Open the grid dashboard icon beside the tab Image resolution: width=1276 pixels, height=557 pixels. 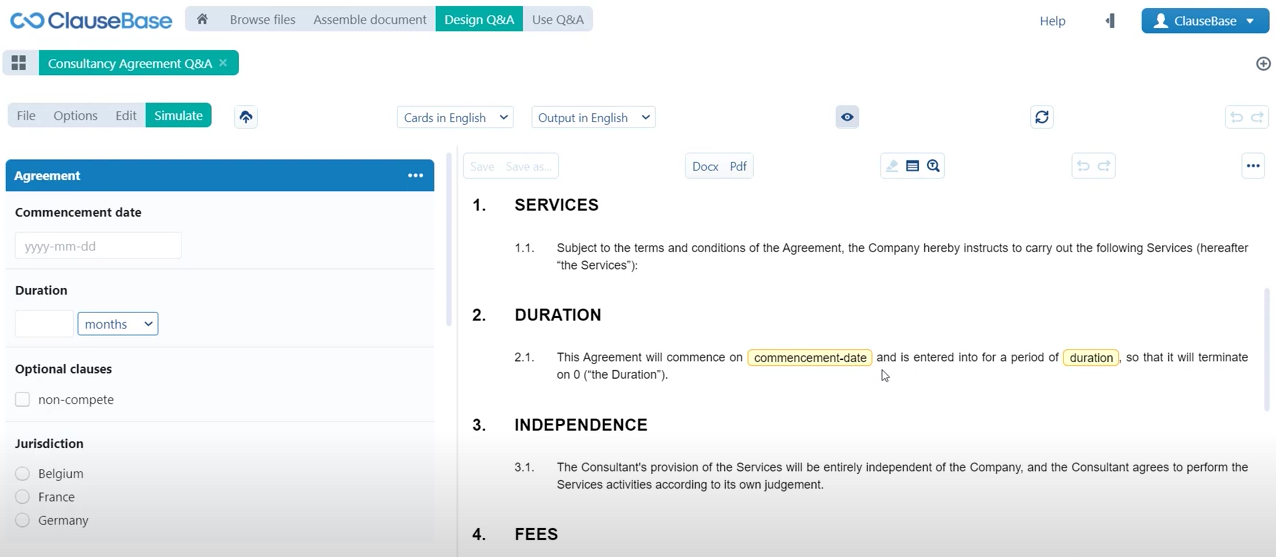pos(19,63)
